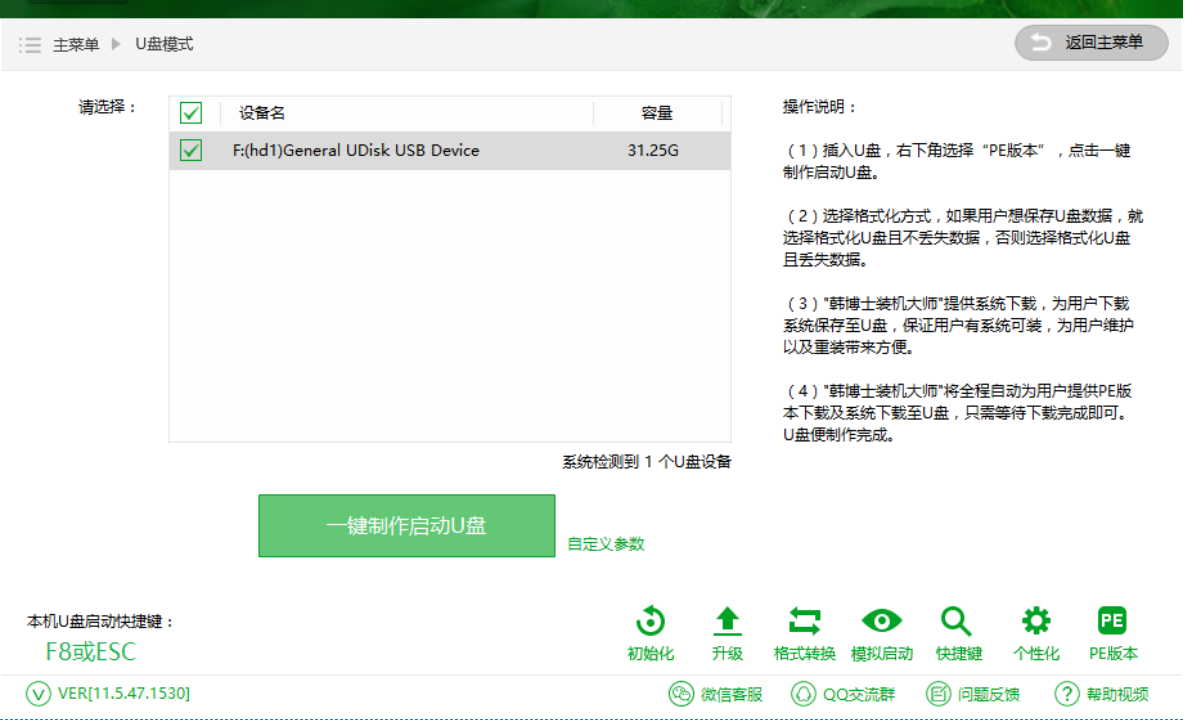Click the 初始化 (initialize) icon
Screen dimensions: 1187x722
coord(651,622)
